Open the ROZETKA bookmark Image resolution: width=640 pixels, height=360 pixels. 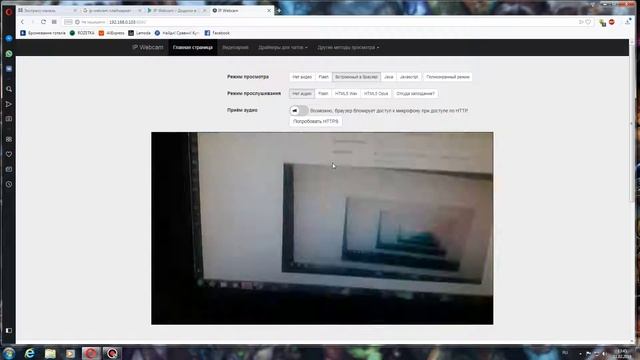82,33
